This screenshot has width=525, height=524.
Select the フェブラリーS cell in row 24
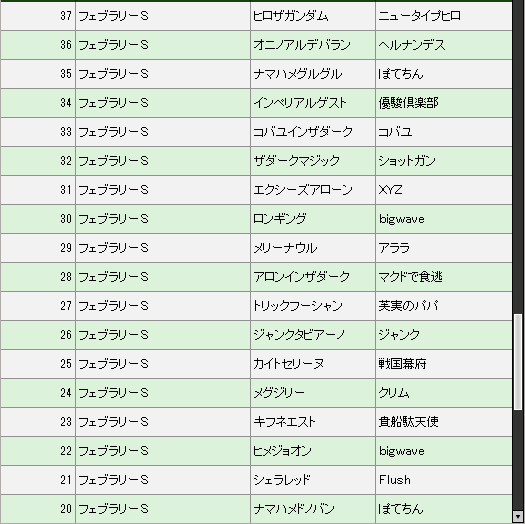tap(163, 393)
